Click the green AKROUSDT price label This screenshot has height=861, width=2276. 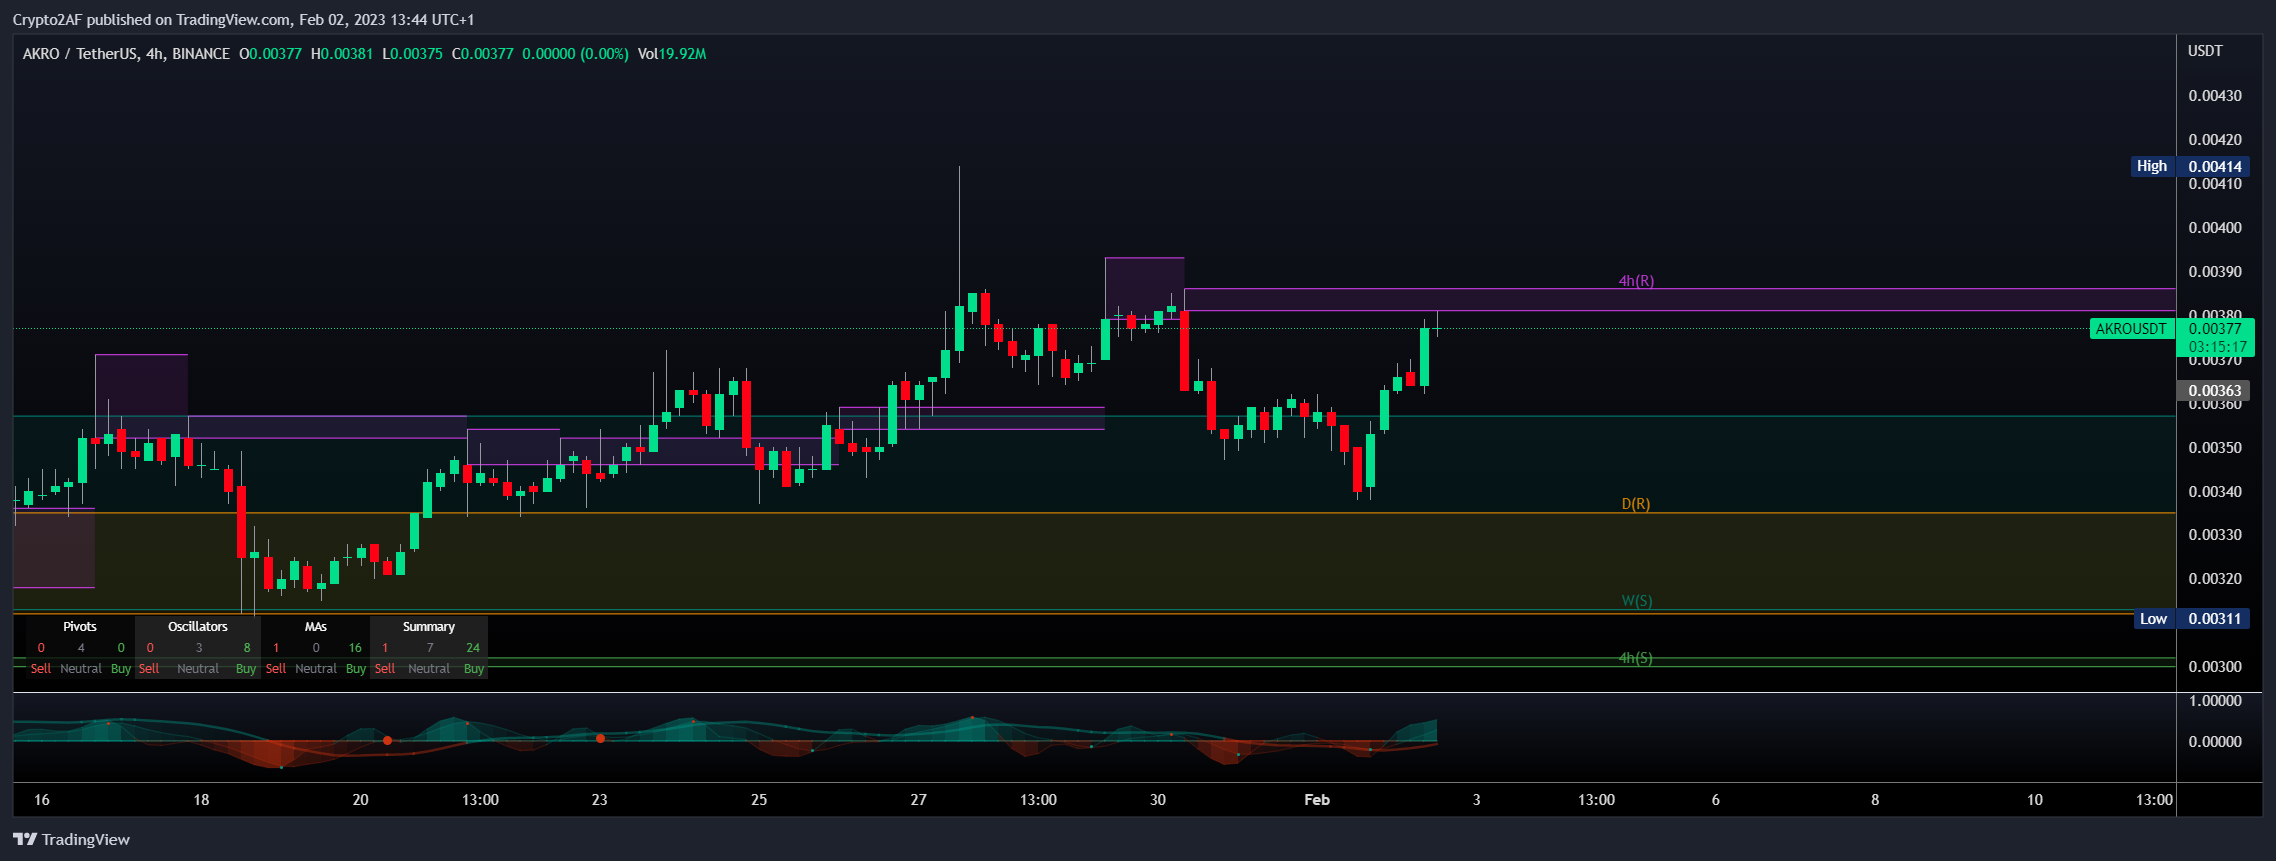coord(2132,328)
